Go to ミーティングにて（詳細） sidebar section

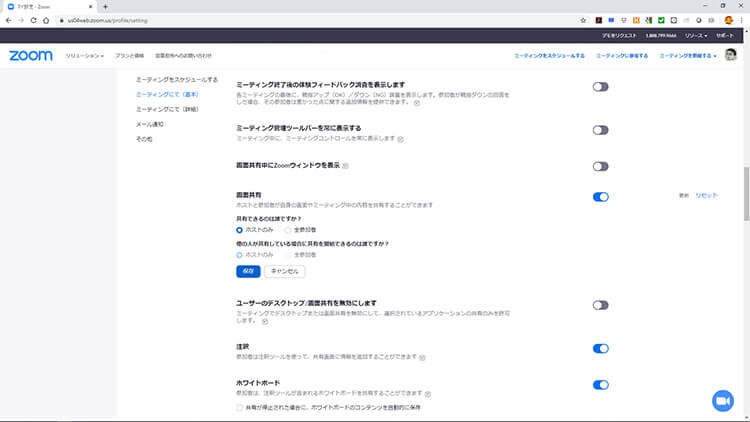pos(166,109)
